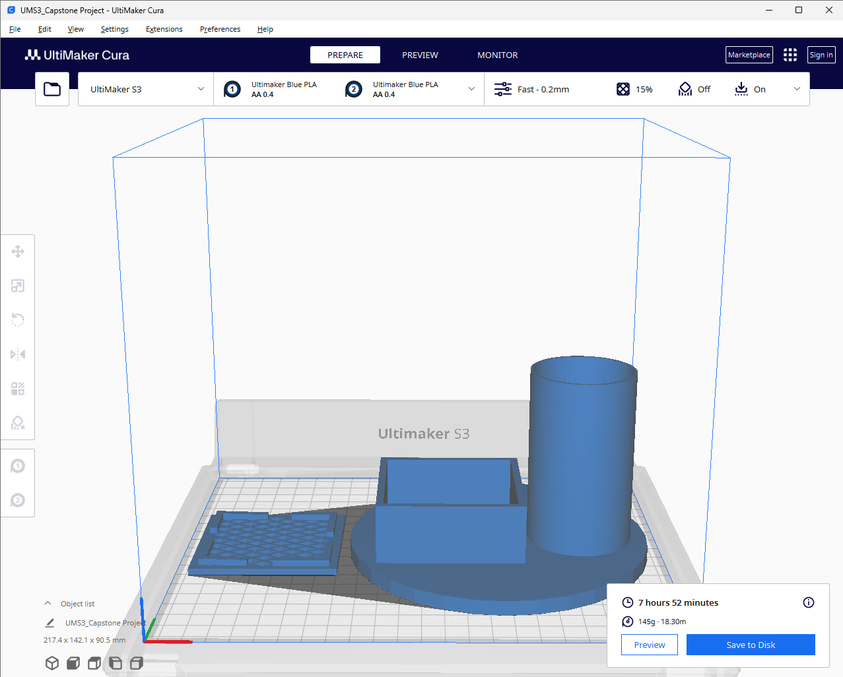Viewport: 843px width, 677px height.
Task: Open the UltiMaker S3 printer dropdown
Action: [x=146, y=89]
